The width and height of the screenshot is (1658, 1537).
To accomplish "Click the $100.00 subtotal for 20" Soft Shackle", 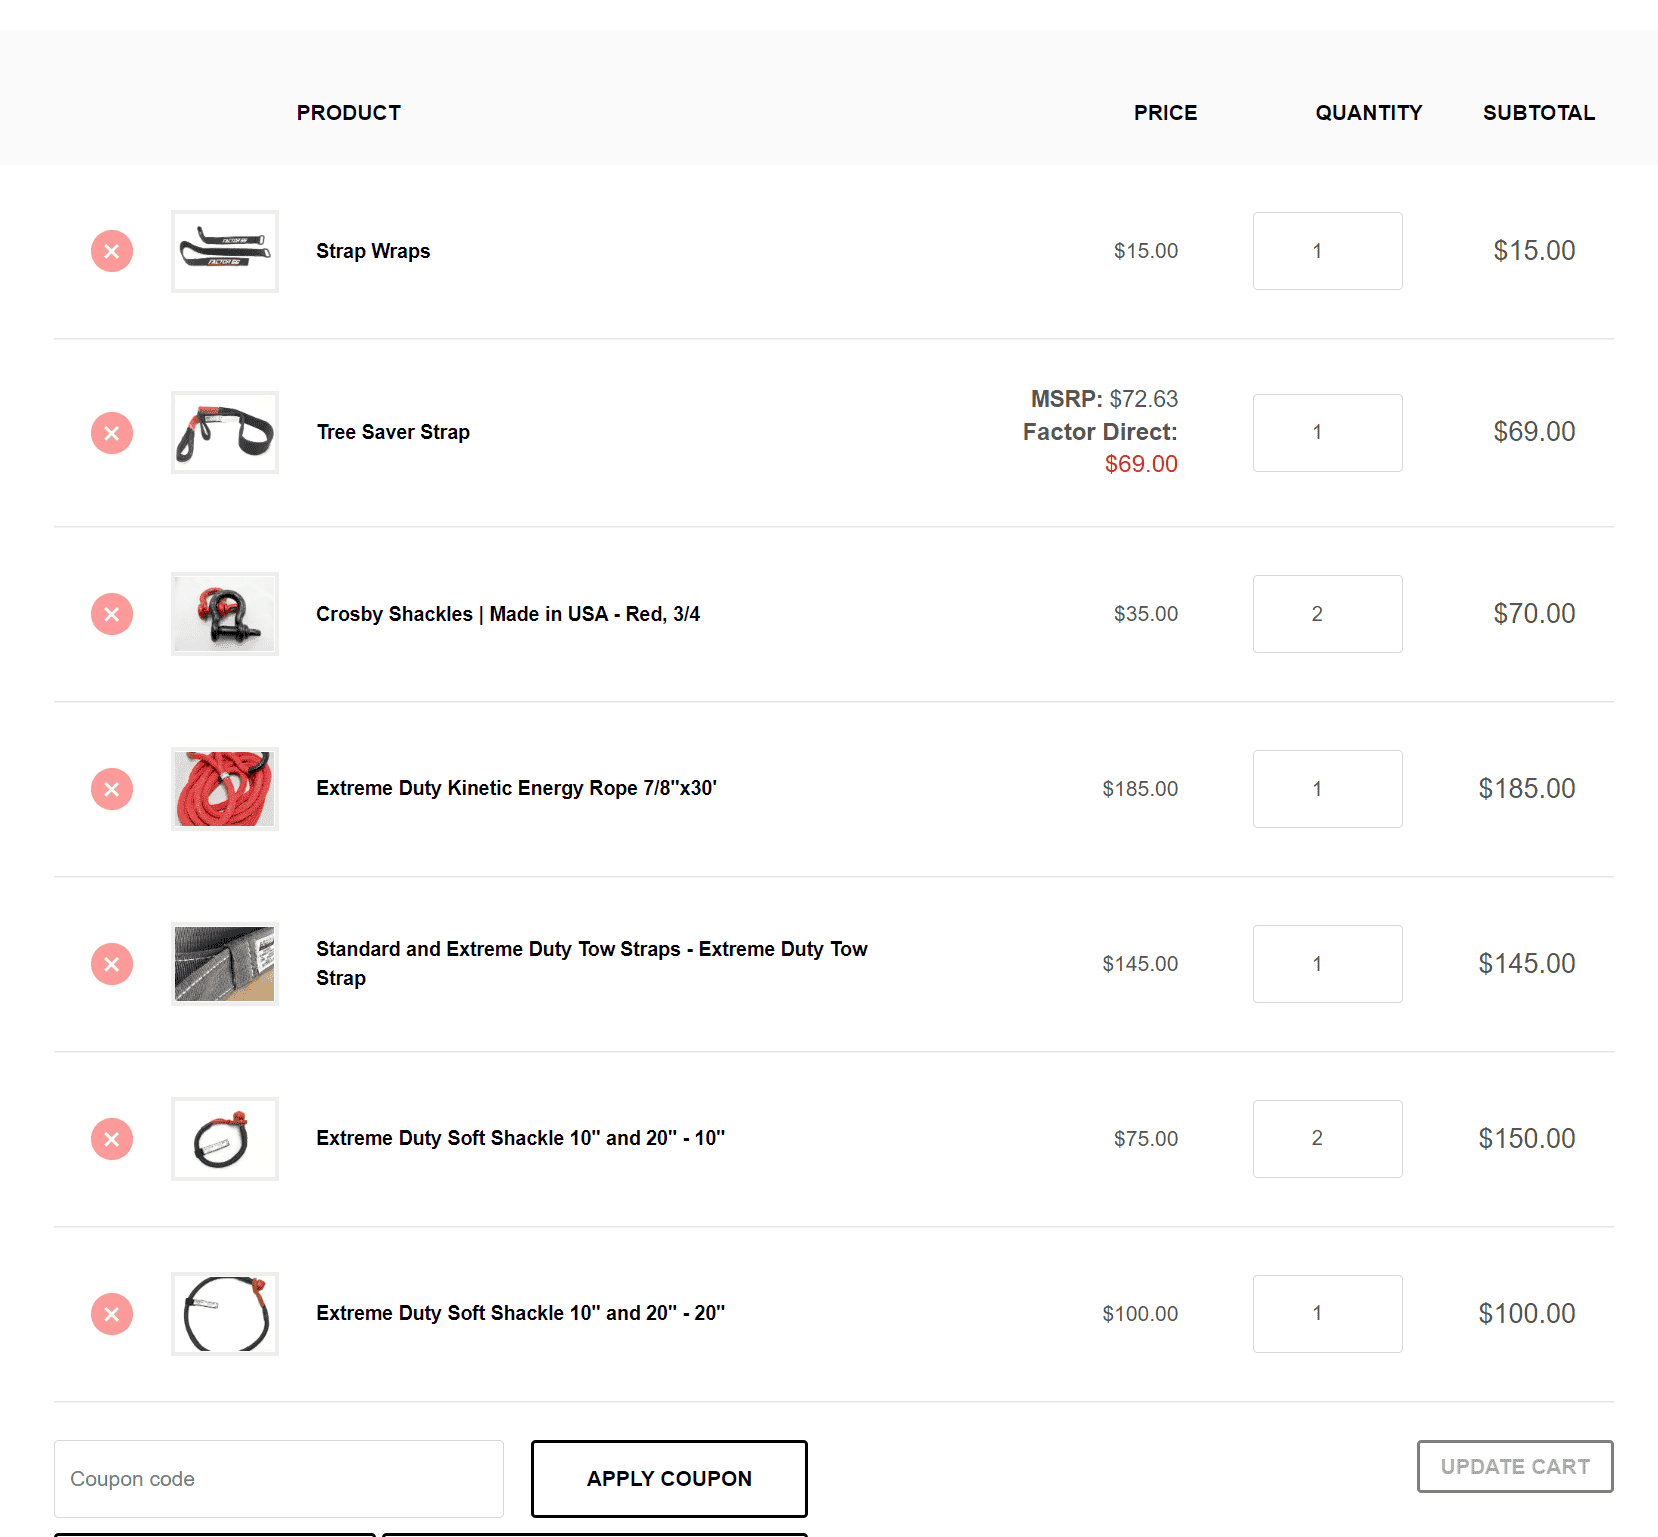I will (1527, 1314).
